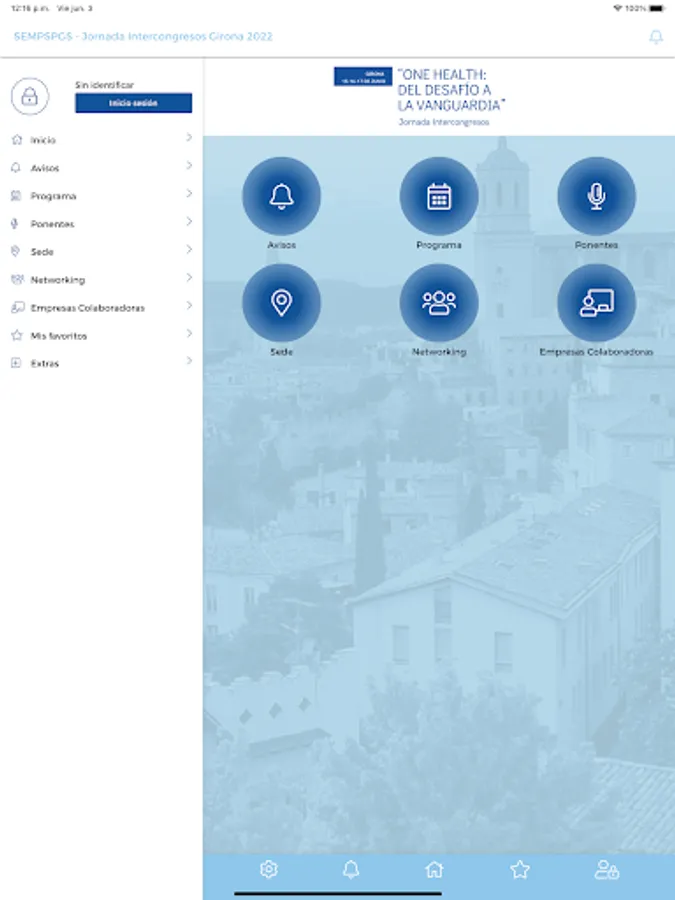Click the plus box icon beside Extras
This screenshot has height=900, width=675.
click(x=16, y=363)
